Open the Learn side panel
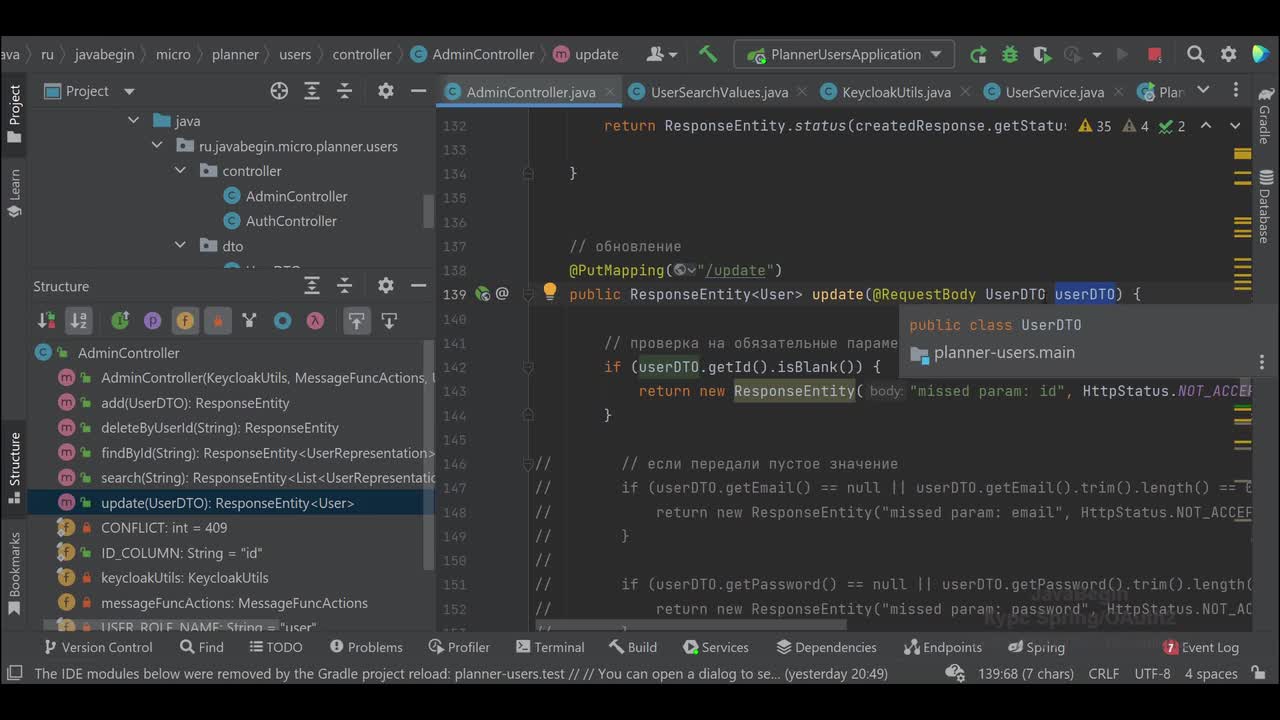 click(14, 195)
